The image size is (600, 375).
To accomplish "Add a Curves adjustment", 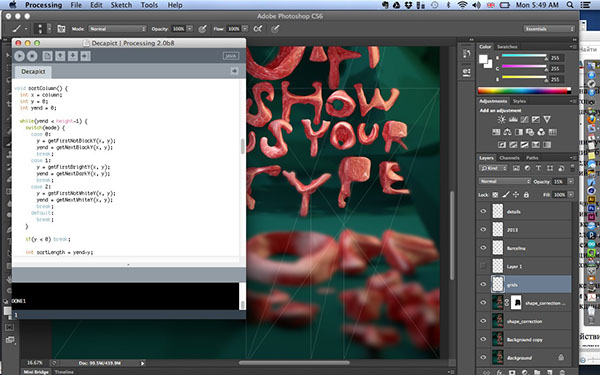I will pyautogui.click(x=524, y=120).
